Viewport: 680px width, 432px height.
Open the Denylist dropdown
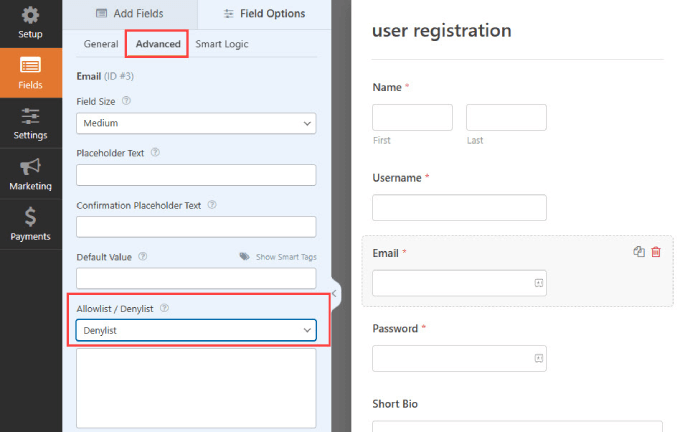[x=196, y=330]
